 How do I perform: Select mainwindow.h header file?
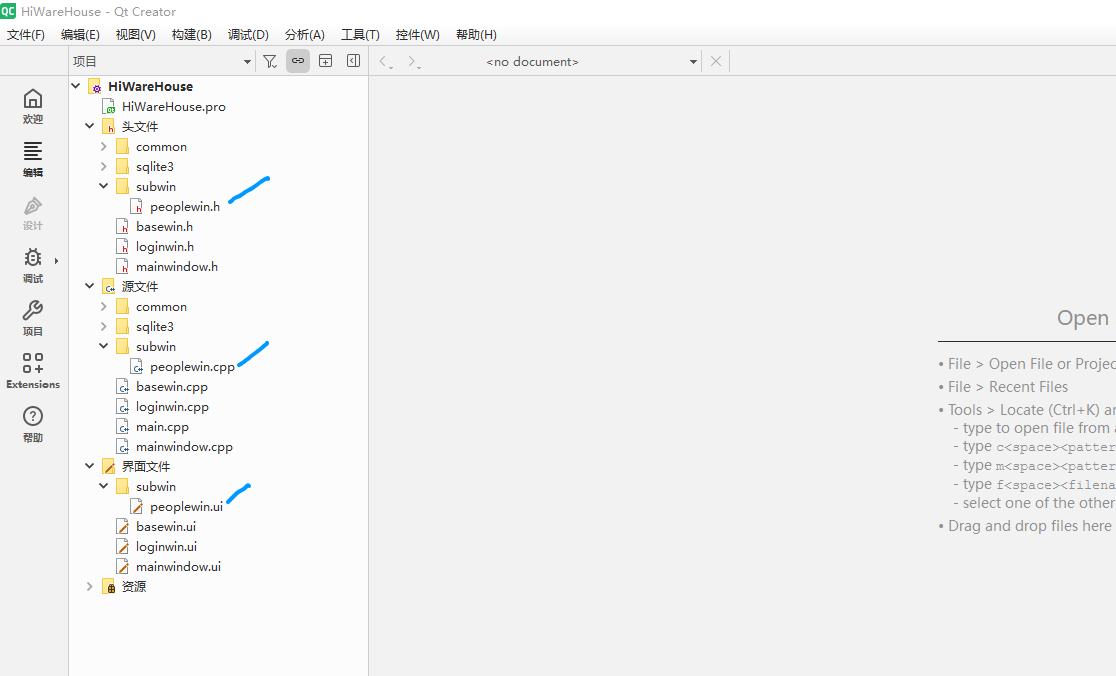click(177, 267)
